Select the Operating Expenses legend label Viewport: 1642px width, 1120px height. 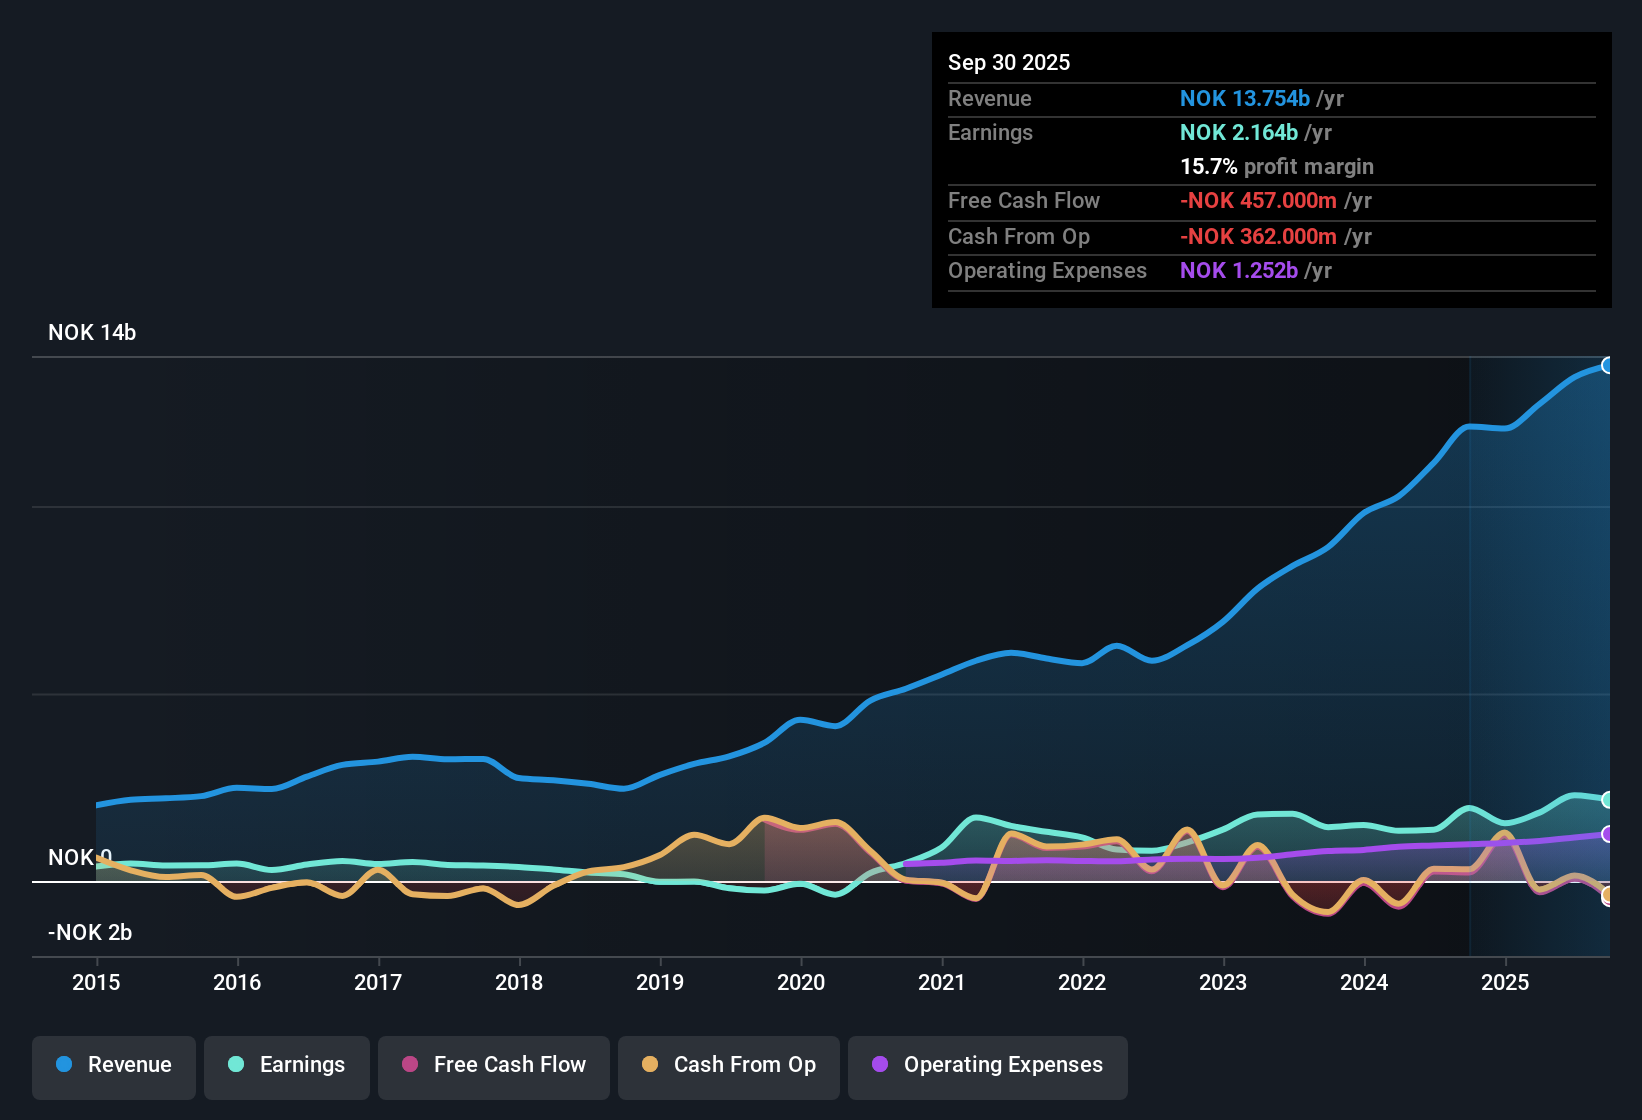coord(1001,1065)
